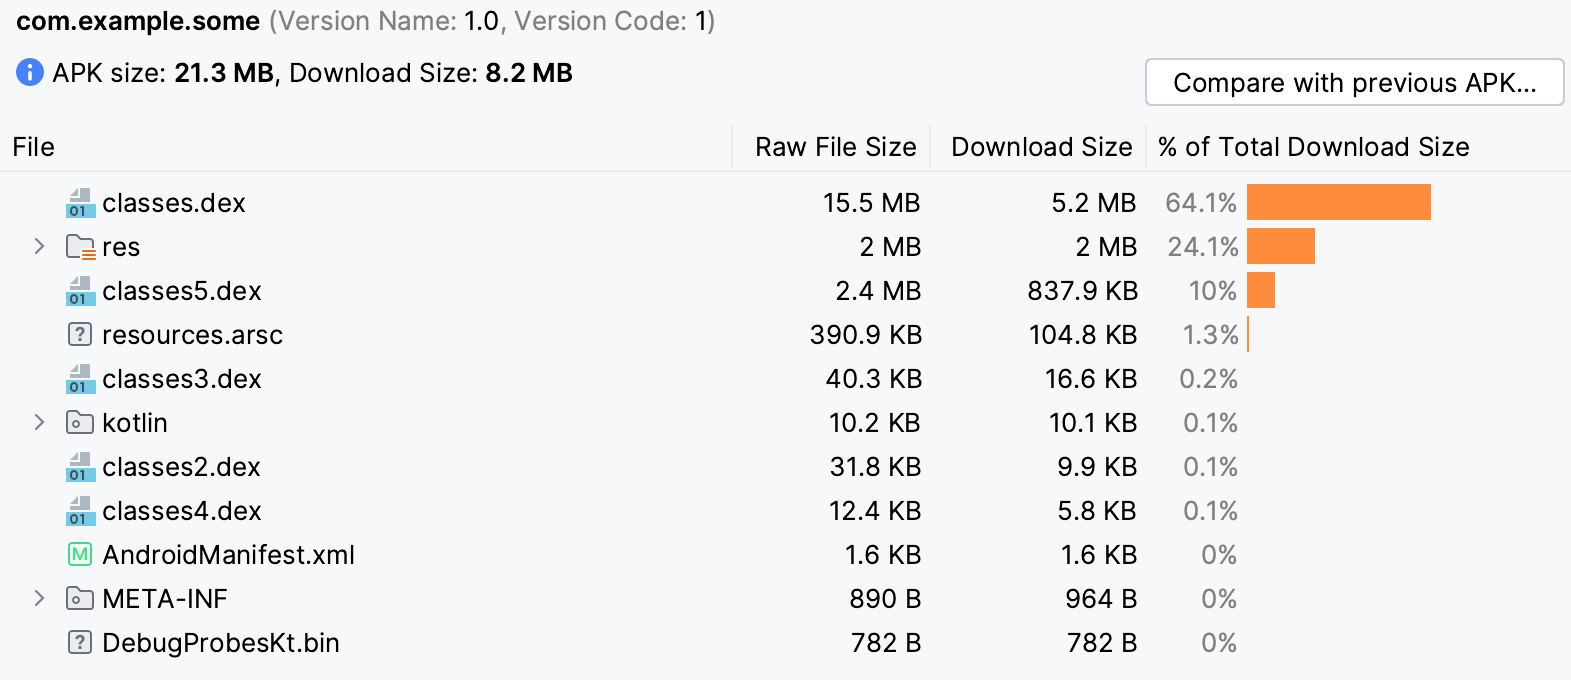Screen dimensions: 1571x680
Task: Expand the kotlin folder
Action: click(x=39, y=422)
